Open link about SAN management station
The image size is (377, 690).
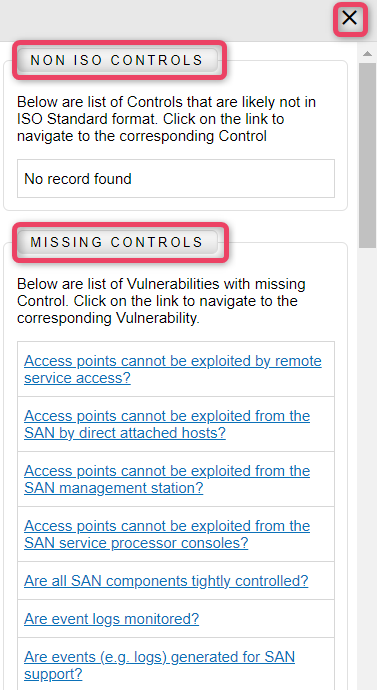click(x=167, y=479)
